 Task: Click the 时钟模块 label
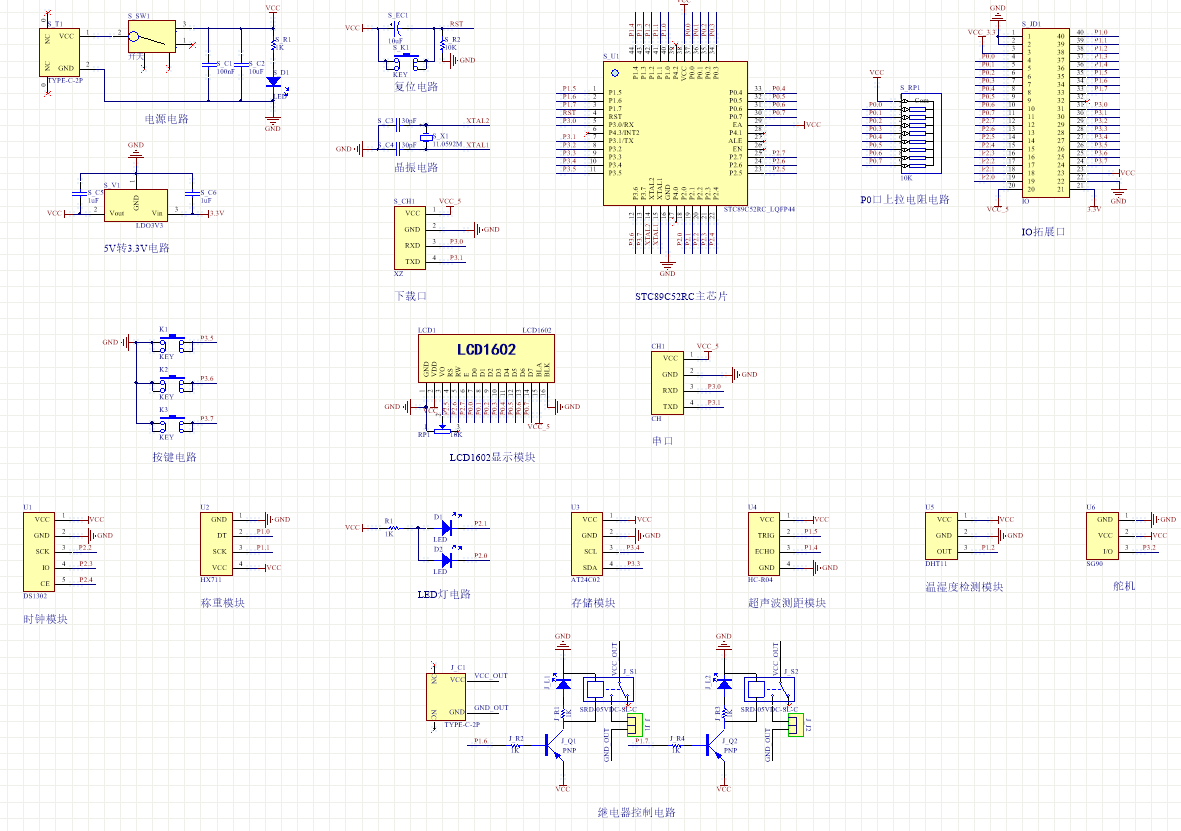(45, 619)
